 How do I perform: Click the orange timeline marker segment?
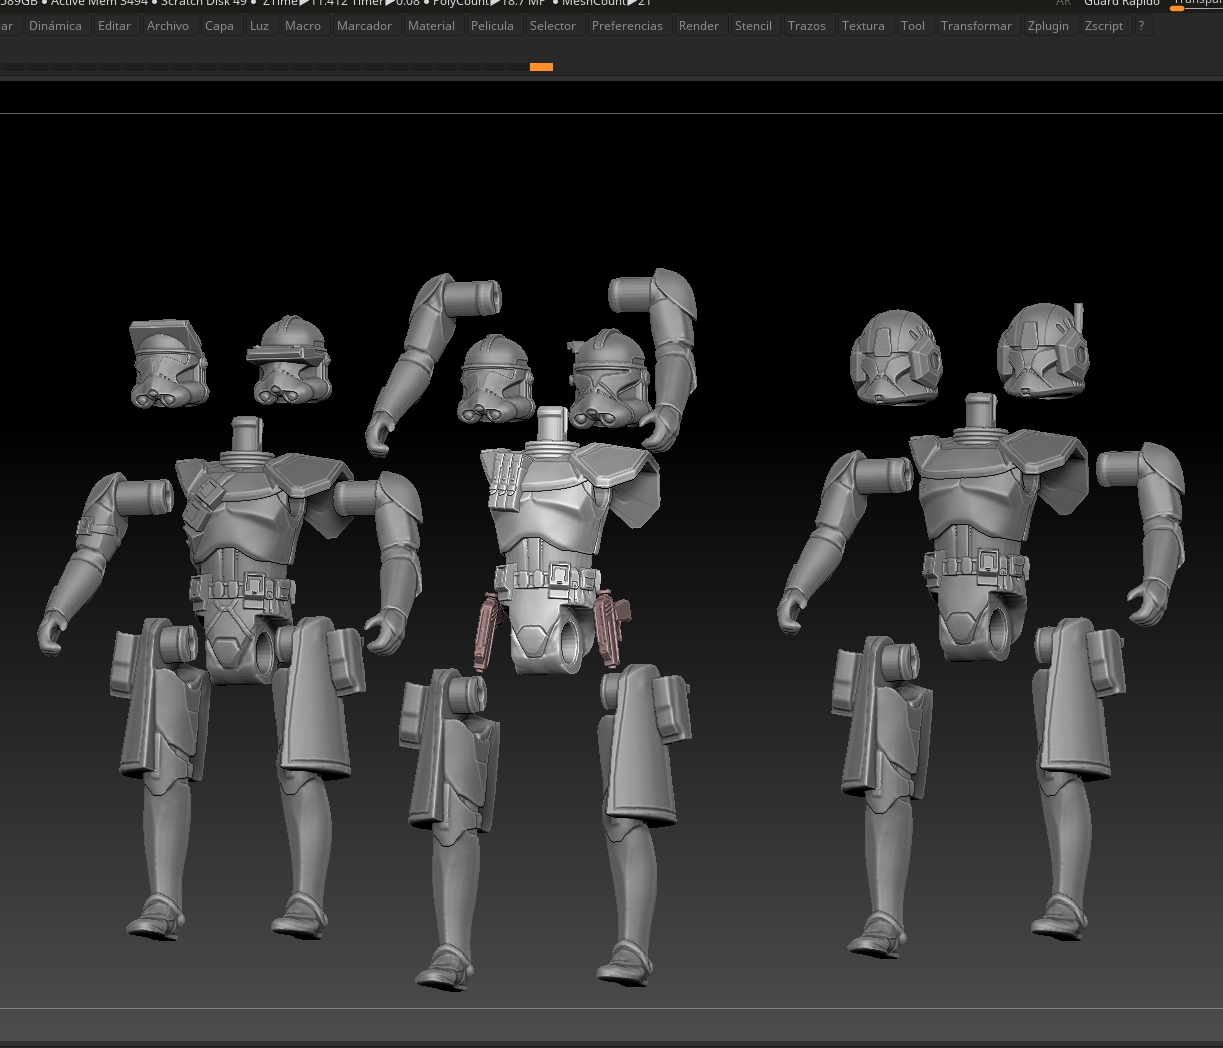[541, 67]
